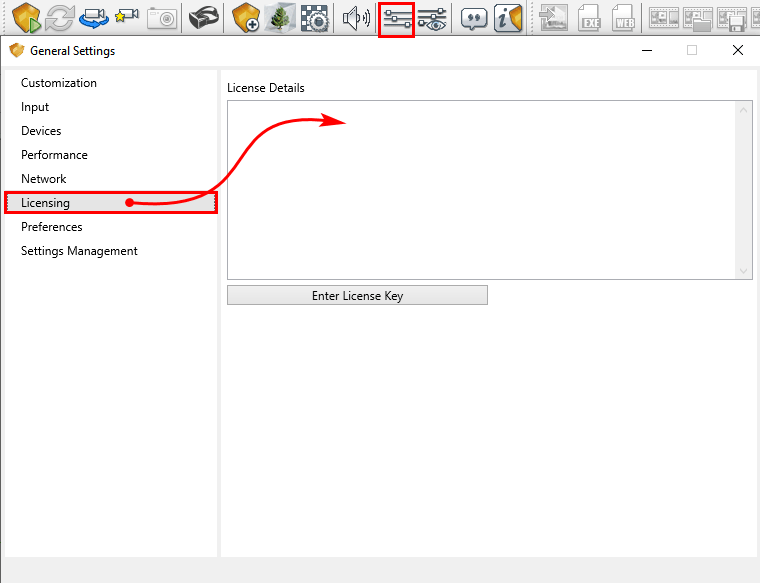This screenshot has width=760, height=583.
Task: Click the camera with blue arrows icon
Action: tap(94, 18)
